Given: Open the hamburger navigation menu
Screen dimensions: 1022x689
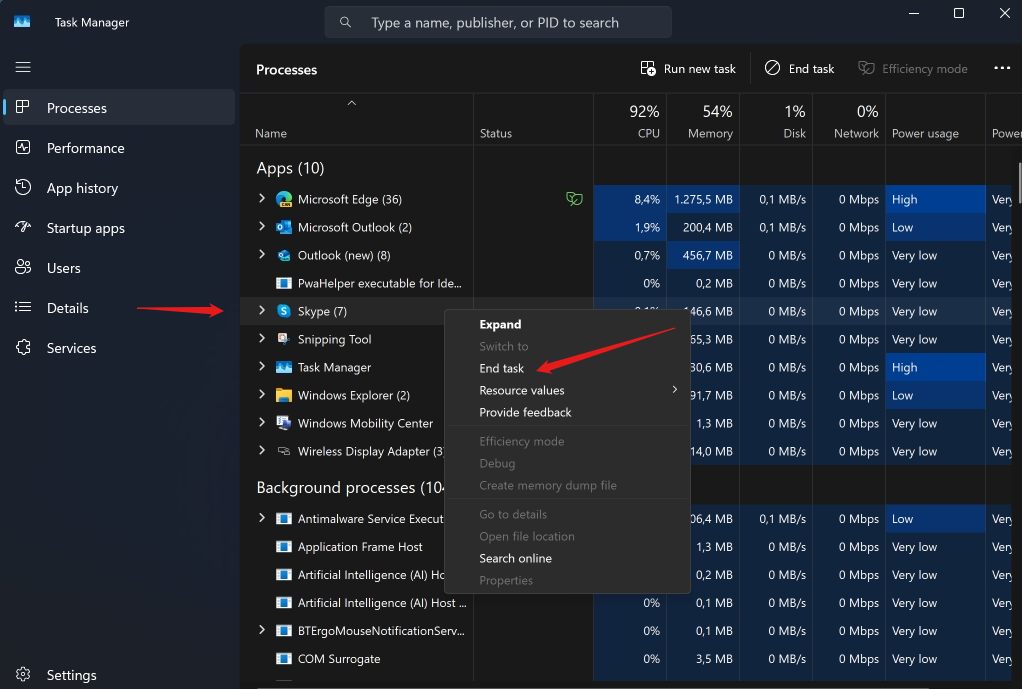Looking at the screenshot, I should tap(23, 67).
